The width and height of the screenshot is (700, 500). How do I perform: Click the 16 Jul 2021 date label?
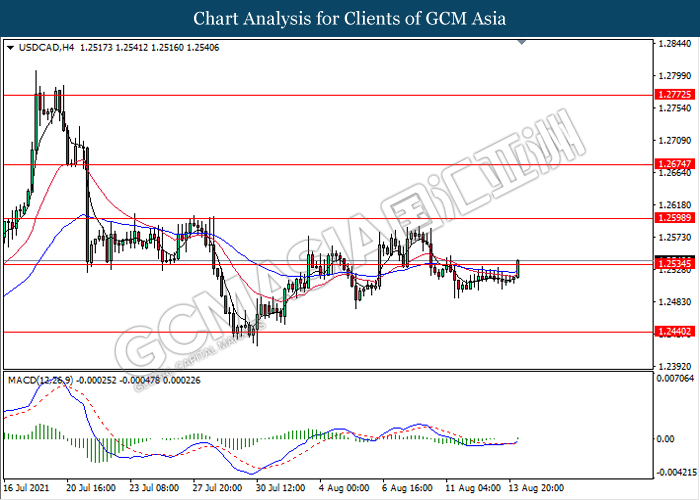(26, 488)
